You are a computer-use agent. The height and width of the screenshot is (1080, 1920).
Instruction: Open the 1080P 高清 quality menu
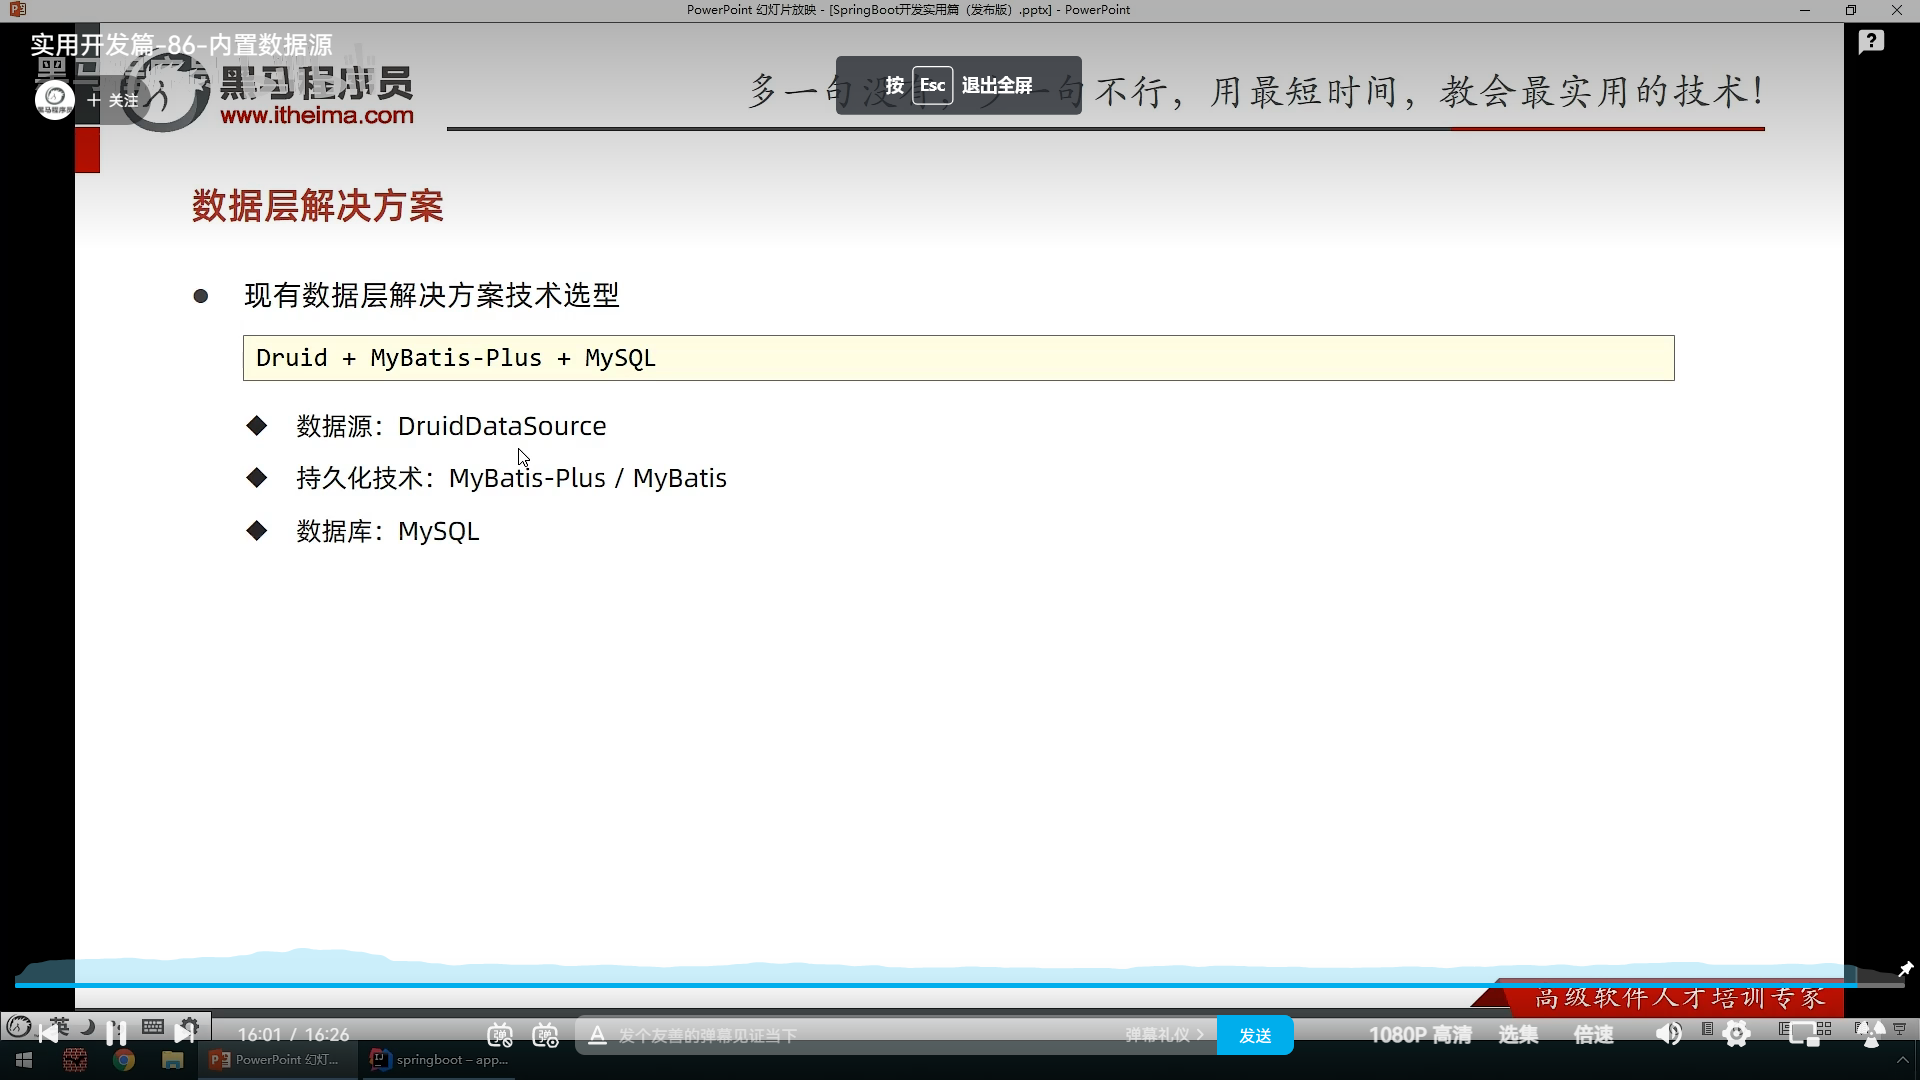pos(1420,1035)
